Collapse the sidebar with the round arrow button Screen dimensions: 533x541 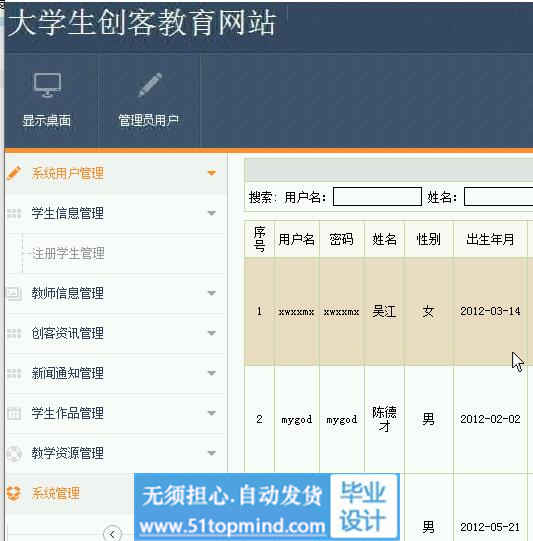click(x=112, y=534)
